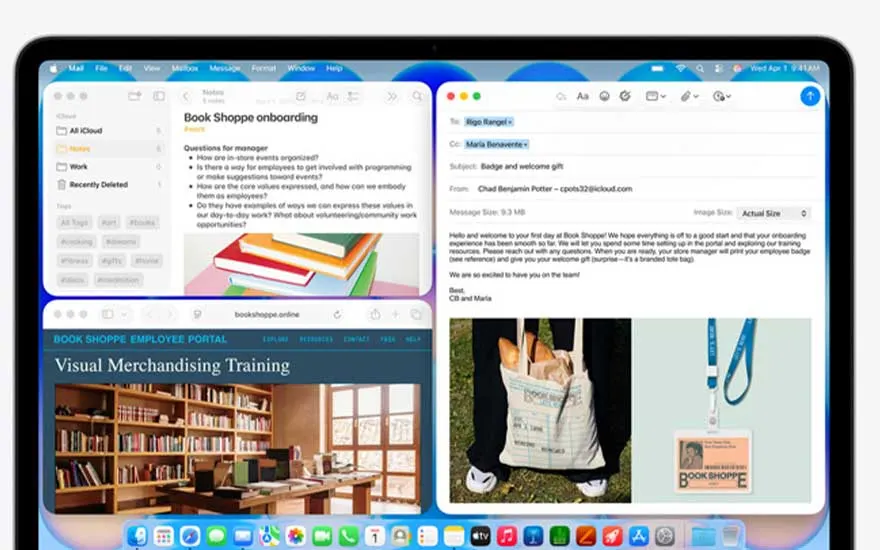Click the EXPLORE link on employee portal

276,340
